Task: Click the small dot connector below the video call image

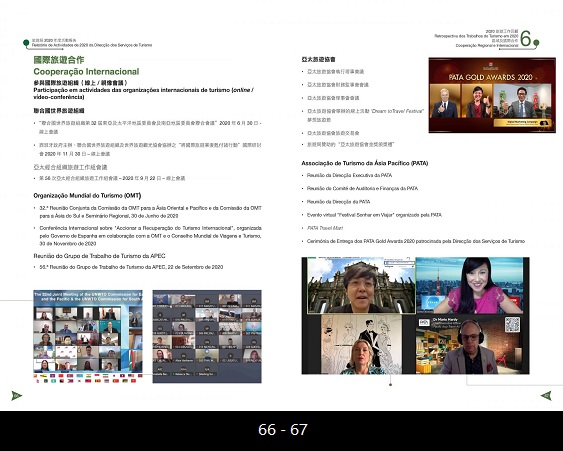Action: pos(391,385)
